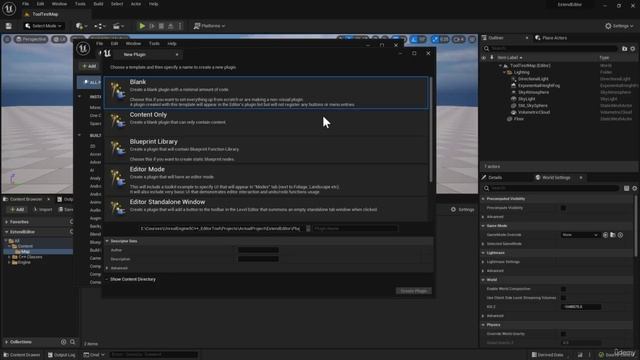Image resolution: width=640 pixels, height=360 pixels.
Task: Expand the Favorites section in Content Browser
Action: [7, 222]
